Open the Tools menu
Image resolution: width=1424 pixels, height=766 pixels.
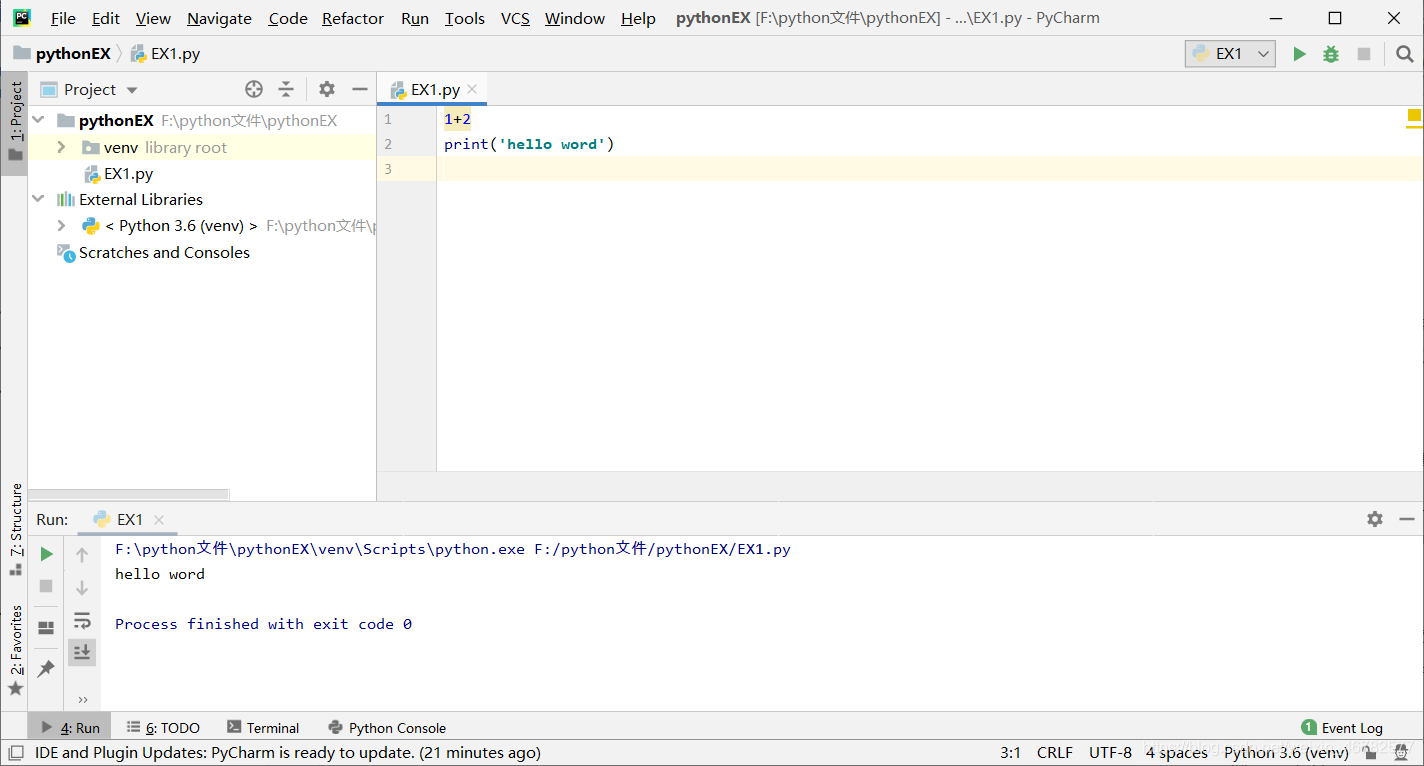tap(465, 18)
